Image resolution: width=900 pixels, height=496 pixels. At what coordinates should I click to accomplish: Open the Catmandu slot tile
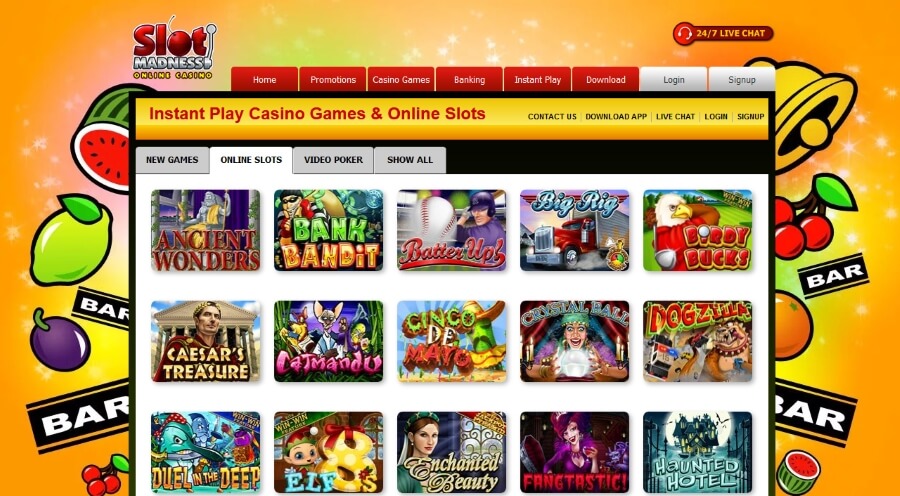328,341
